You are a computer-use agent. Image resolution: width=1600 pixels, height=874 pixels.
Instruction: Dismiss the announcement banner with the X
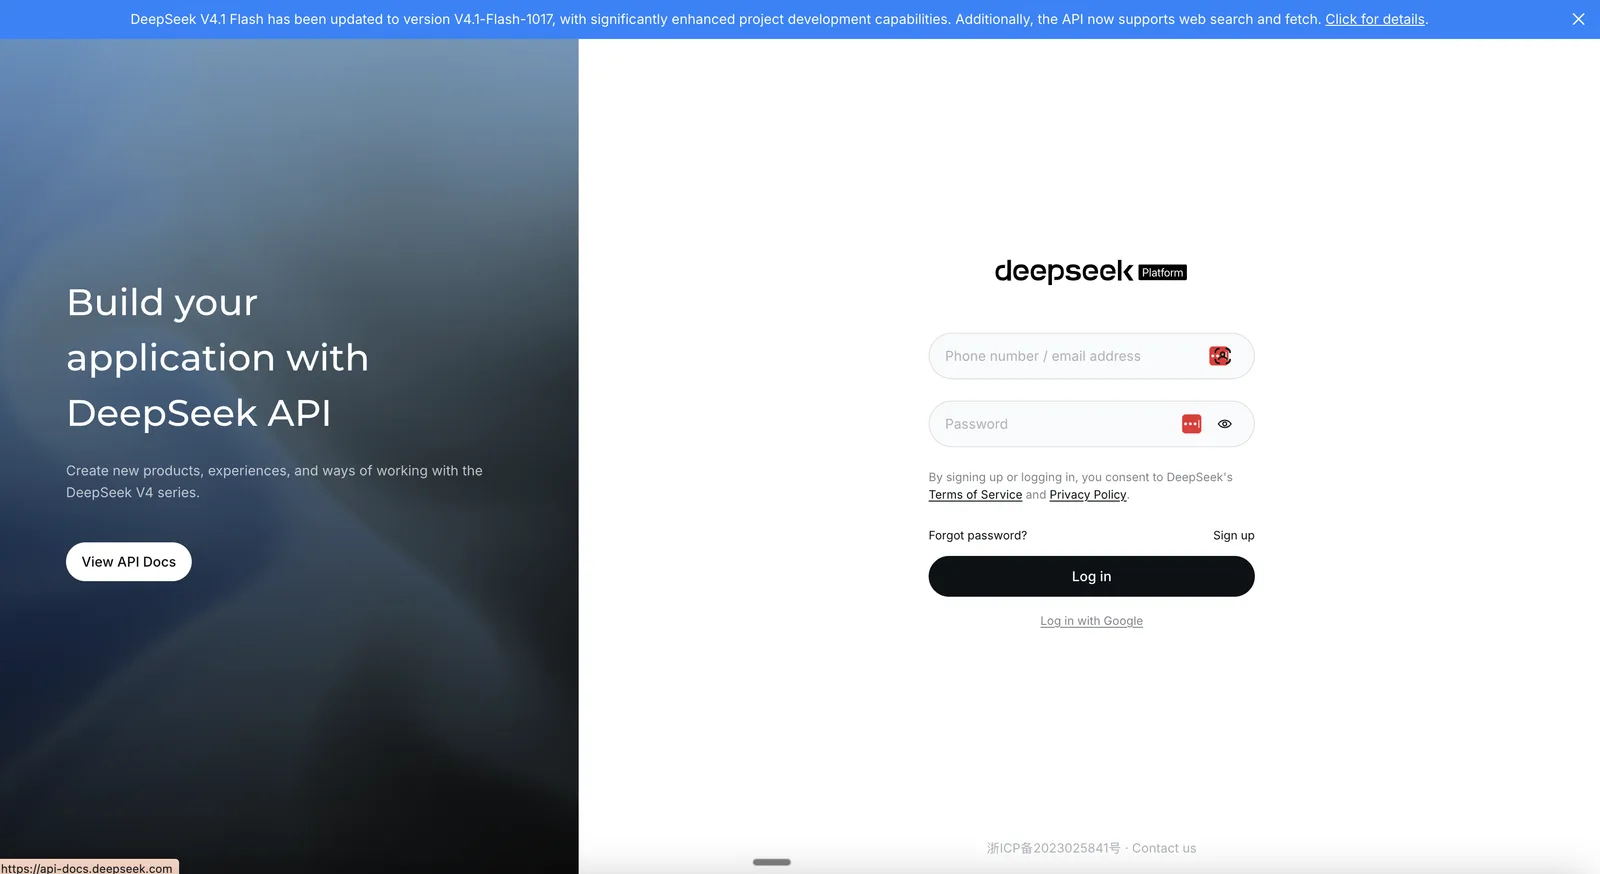click(x=1578, y=19)
